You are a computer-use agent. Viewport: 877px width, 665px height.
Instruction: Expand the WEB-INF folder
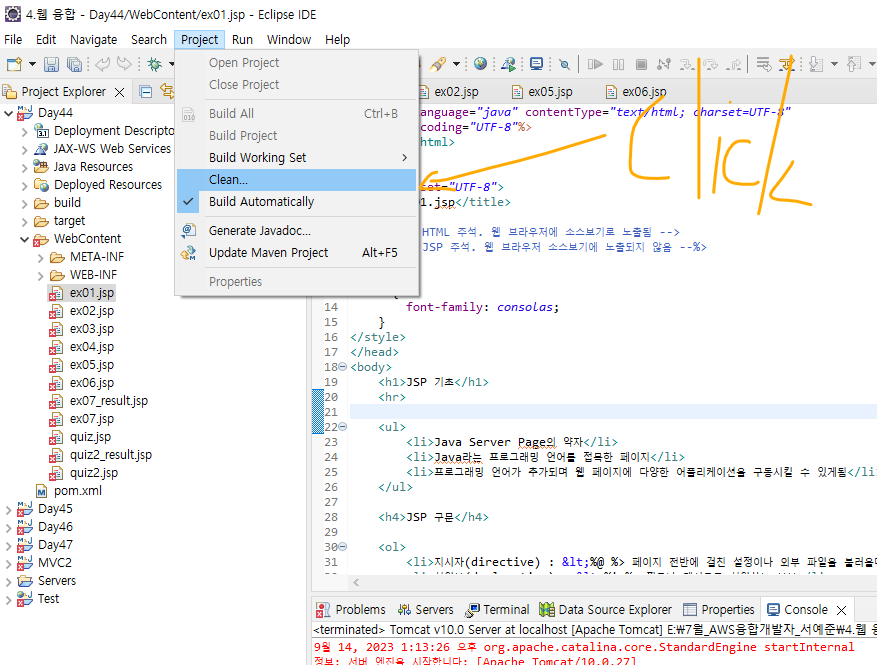(x=40, y=276)
